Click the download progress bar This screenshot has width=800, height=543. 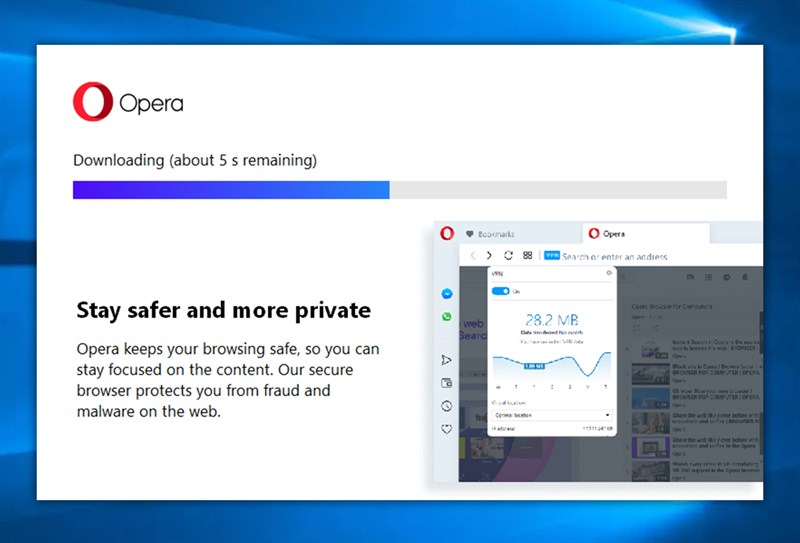pyautogui.click(x=399, y=190)
